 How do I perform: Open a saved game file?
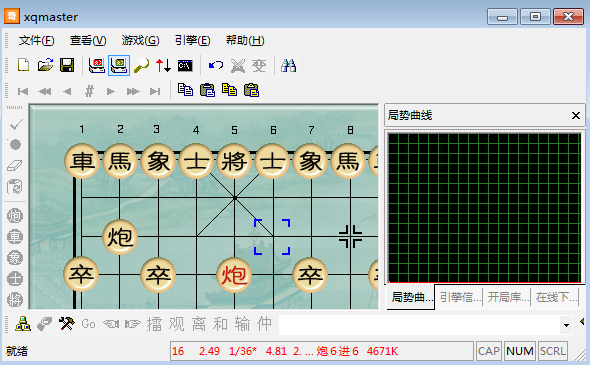[x=45, y=65]
